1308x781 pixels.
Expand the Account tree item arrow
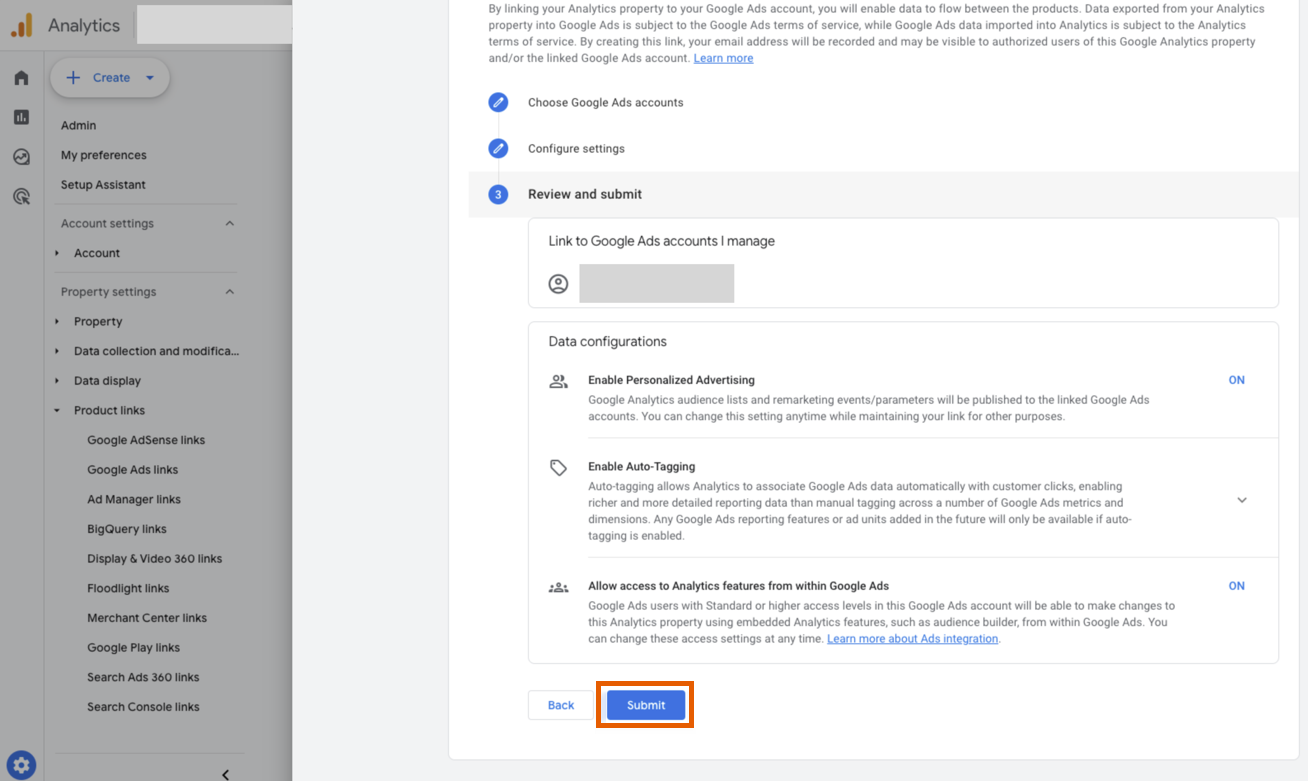point(57,253)
